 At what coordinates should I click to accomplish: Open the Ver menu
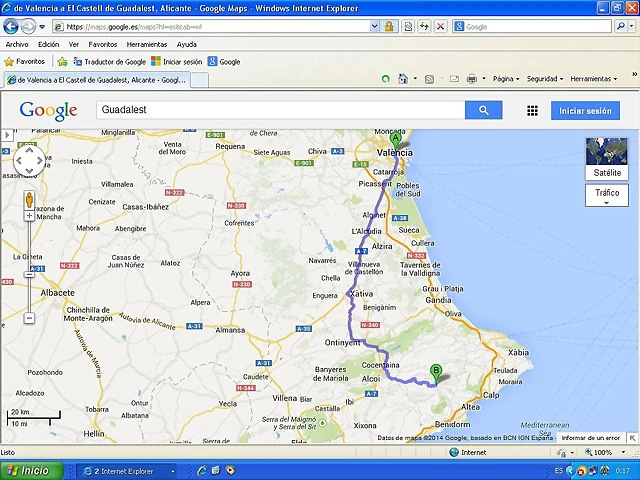click(73, 44)
